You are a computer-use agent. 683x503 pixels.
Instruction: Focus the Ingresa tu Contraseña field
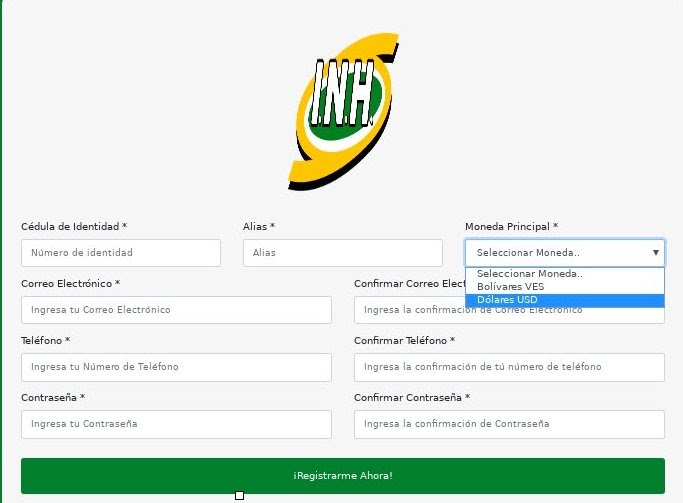(x=176, y=424)
